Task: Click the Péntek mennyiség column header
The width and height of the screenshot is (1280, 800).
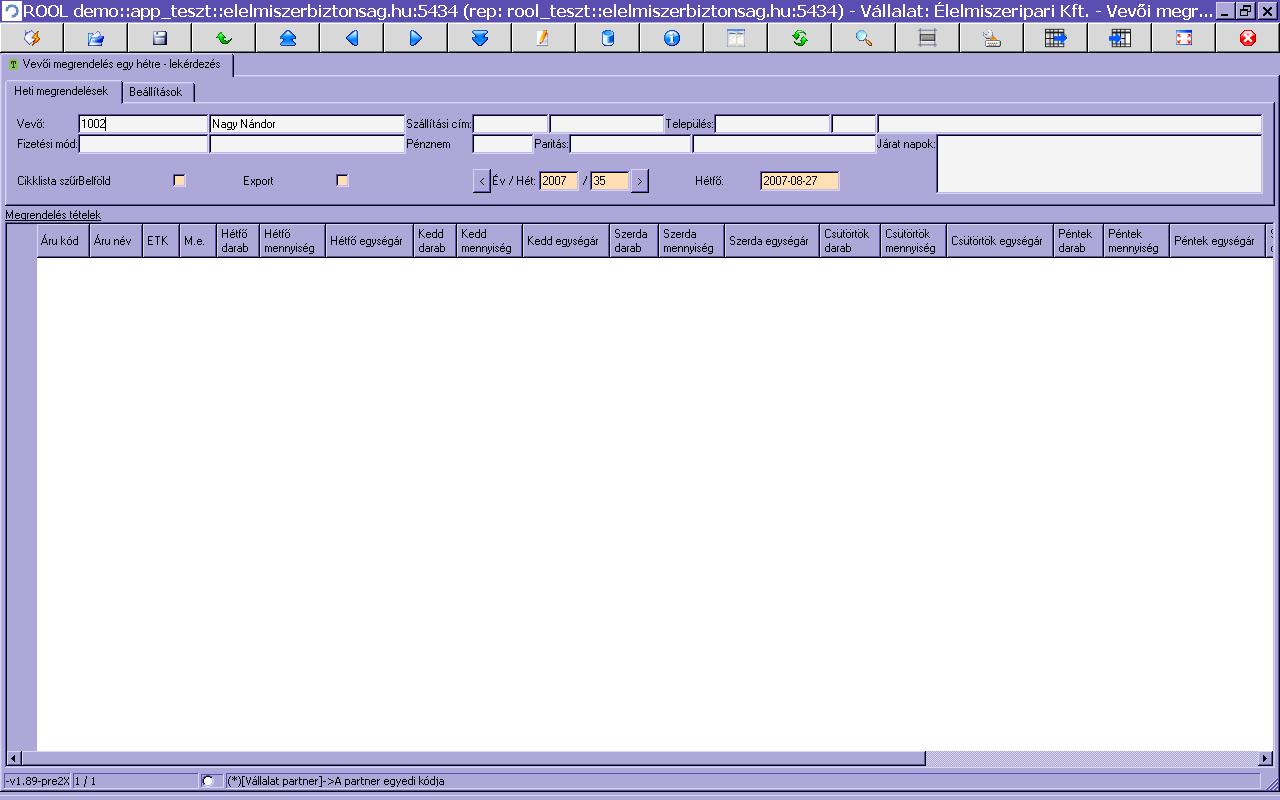Action: click(1135, 241)
